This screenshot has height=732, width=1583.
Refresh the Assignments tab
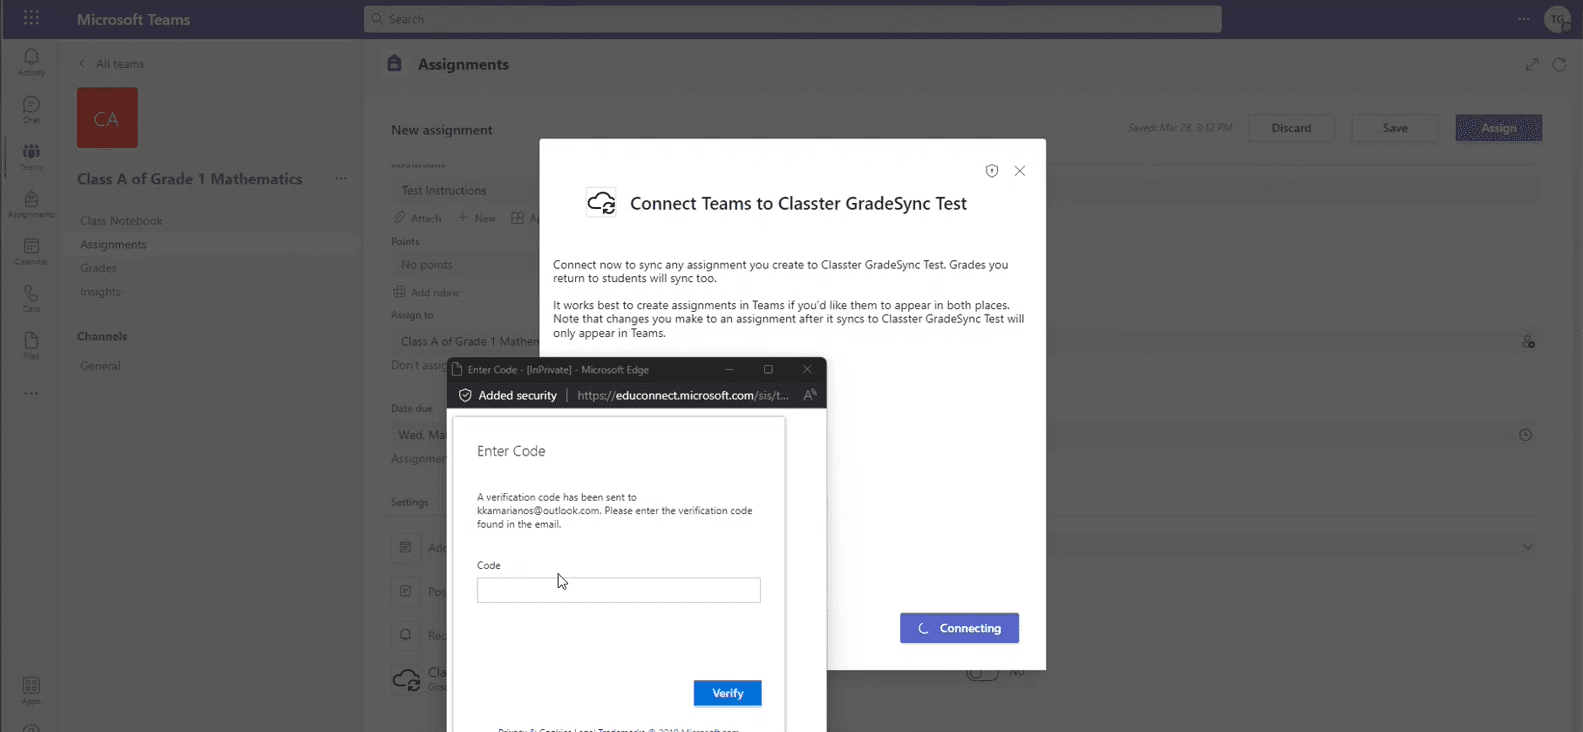pos(1559,64)
